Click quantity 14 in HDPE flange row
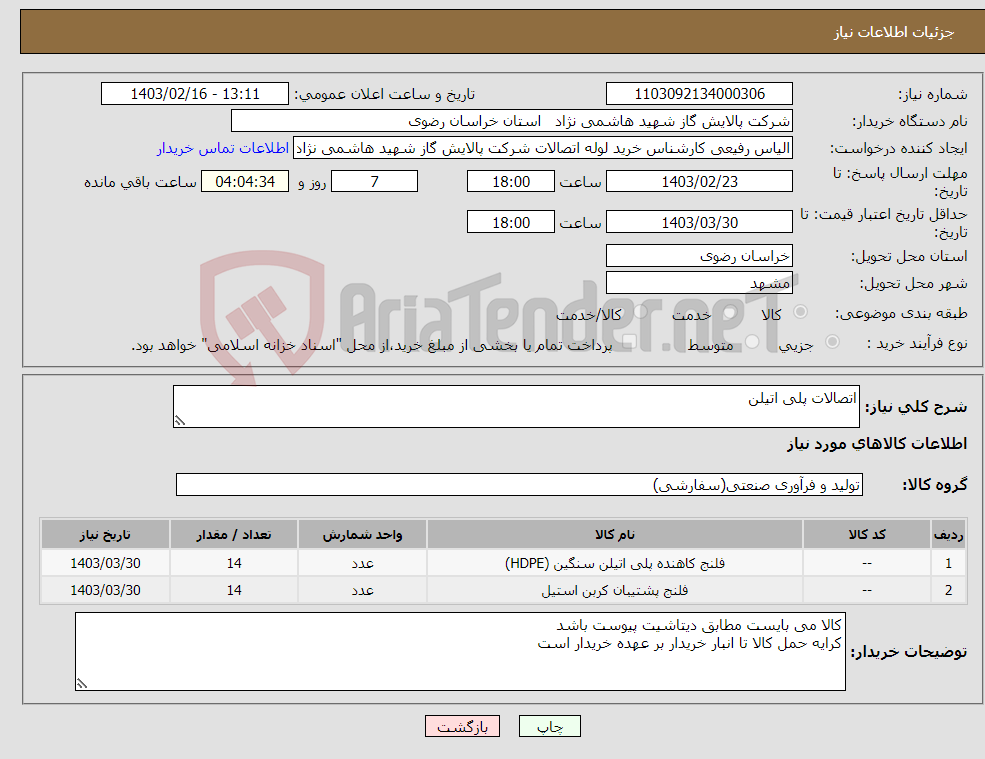985x759 pixels. pos(234,563)
